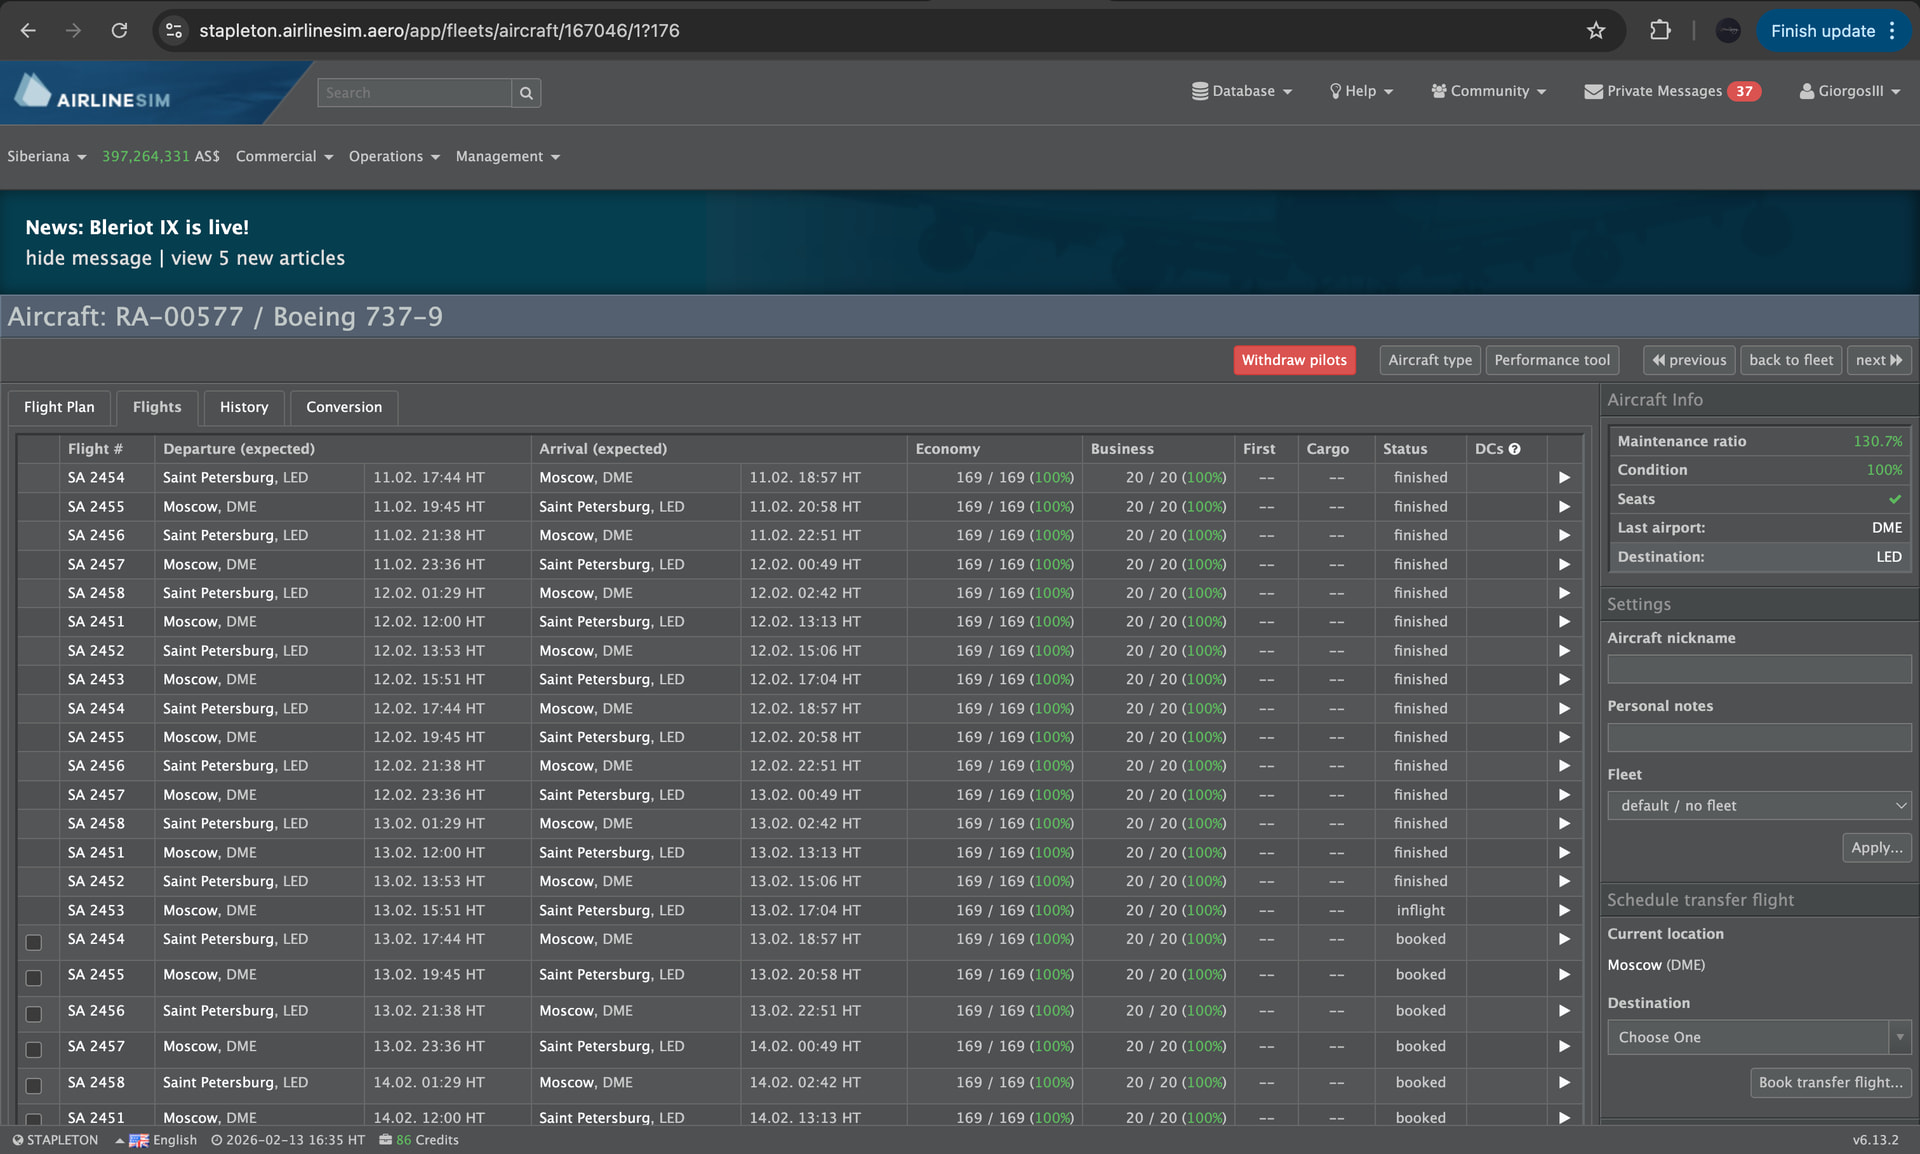Open the Operations dropdown menu
Viewport: 1920px width, 1154px height.
coord(394,157)
